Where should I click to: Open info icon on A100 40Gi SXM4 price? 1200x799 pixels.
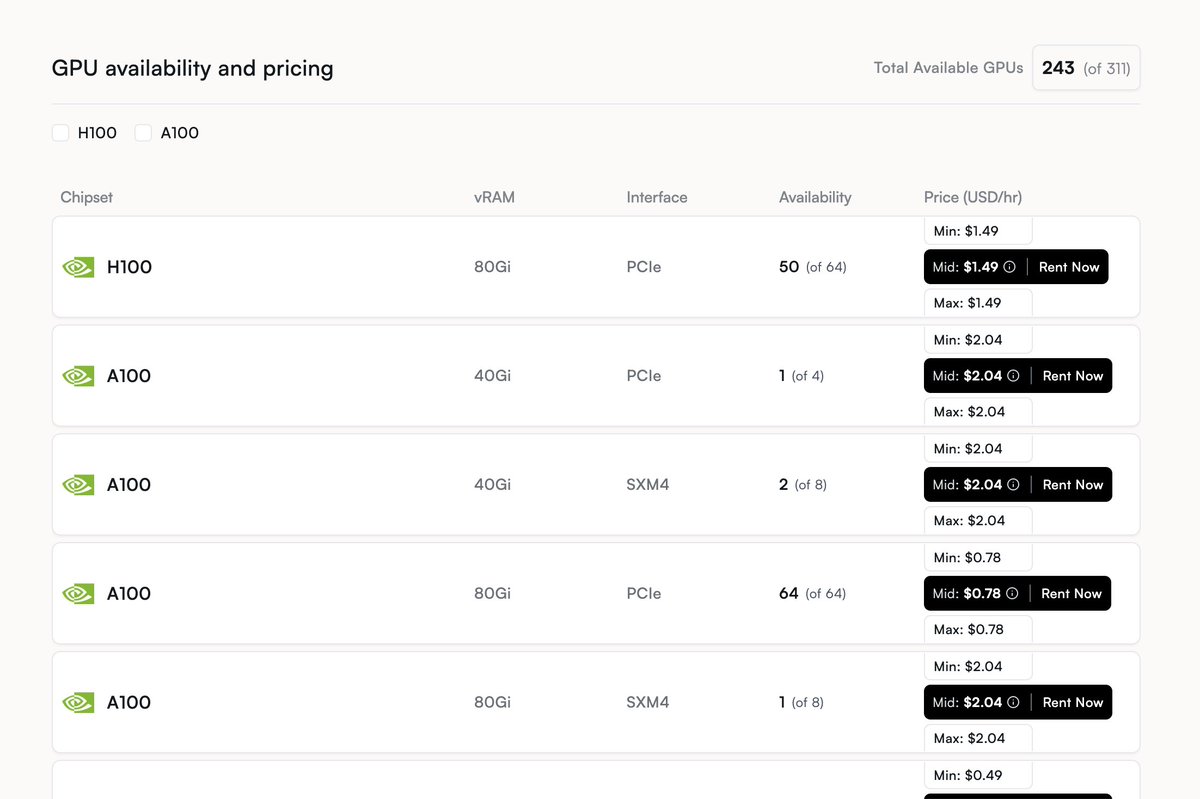1013,485
